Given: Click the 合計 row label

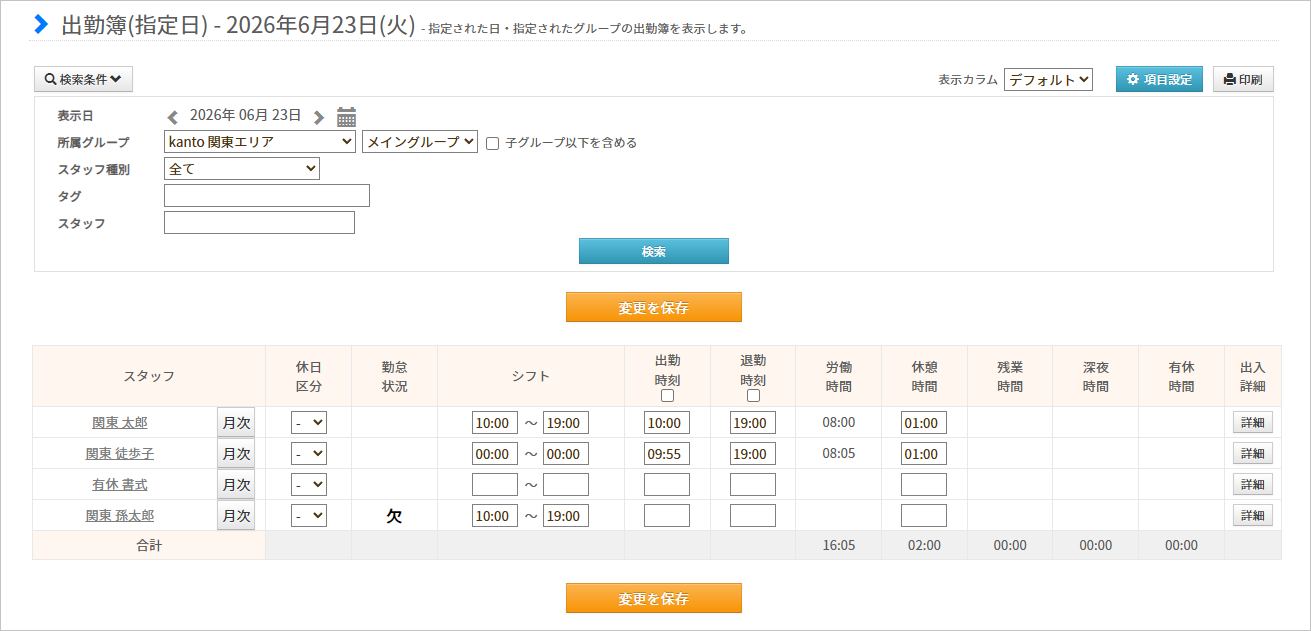Looking at the screenshot, I should click(x=149, y=546).
